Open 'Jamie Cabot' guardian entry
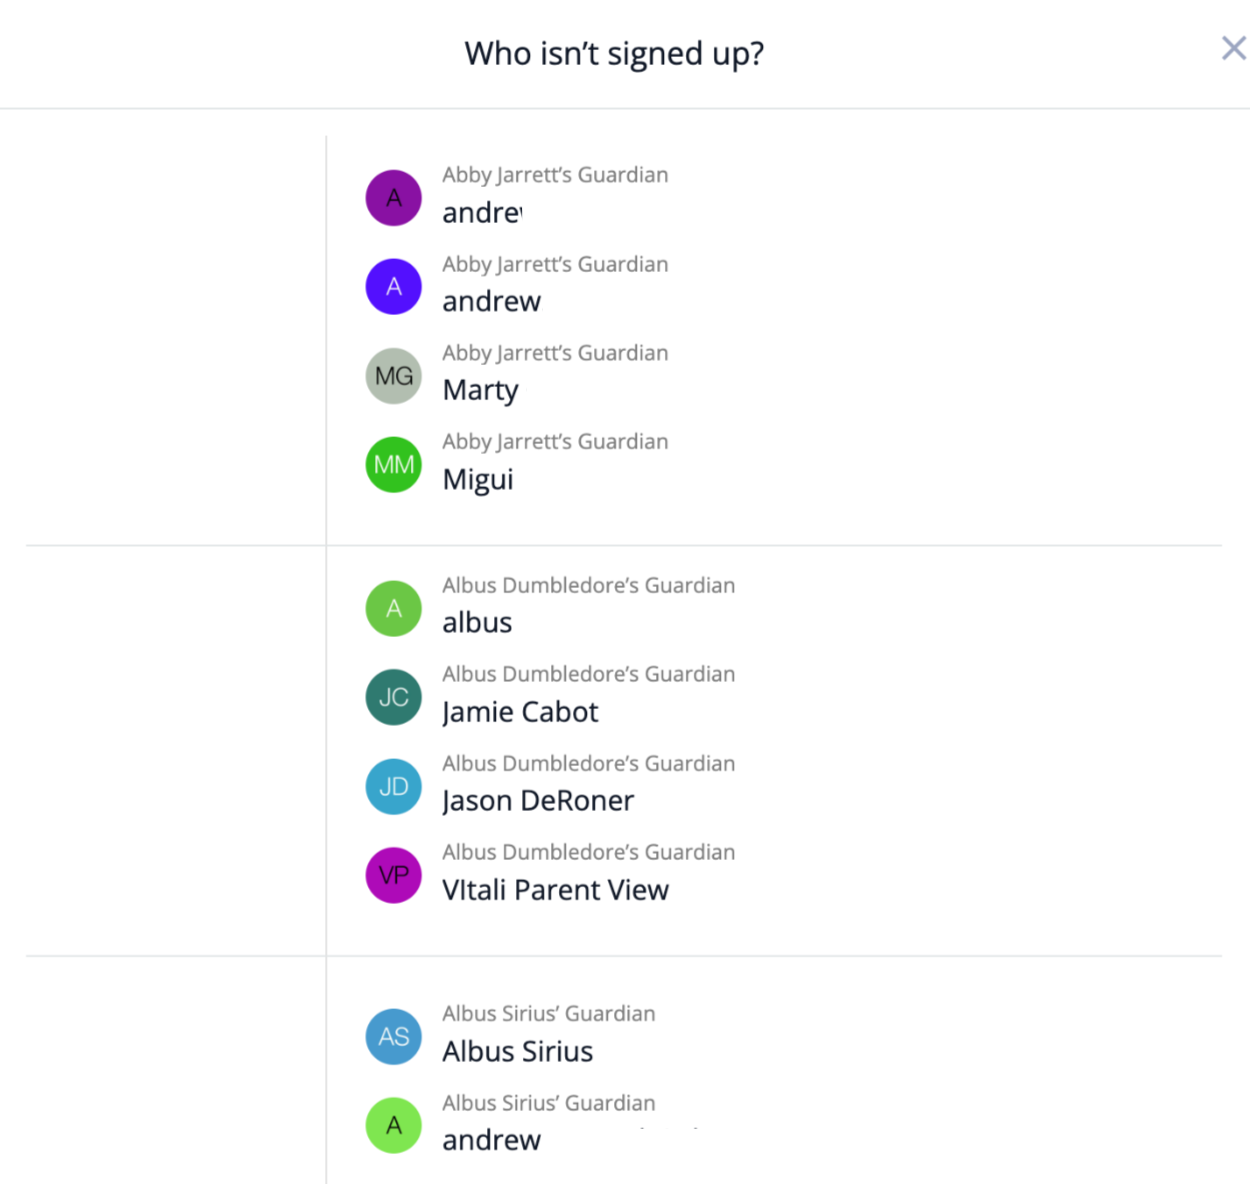This screenshot has width=1250, height=1184. pos(520,712)
